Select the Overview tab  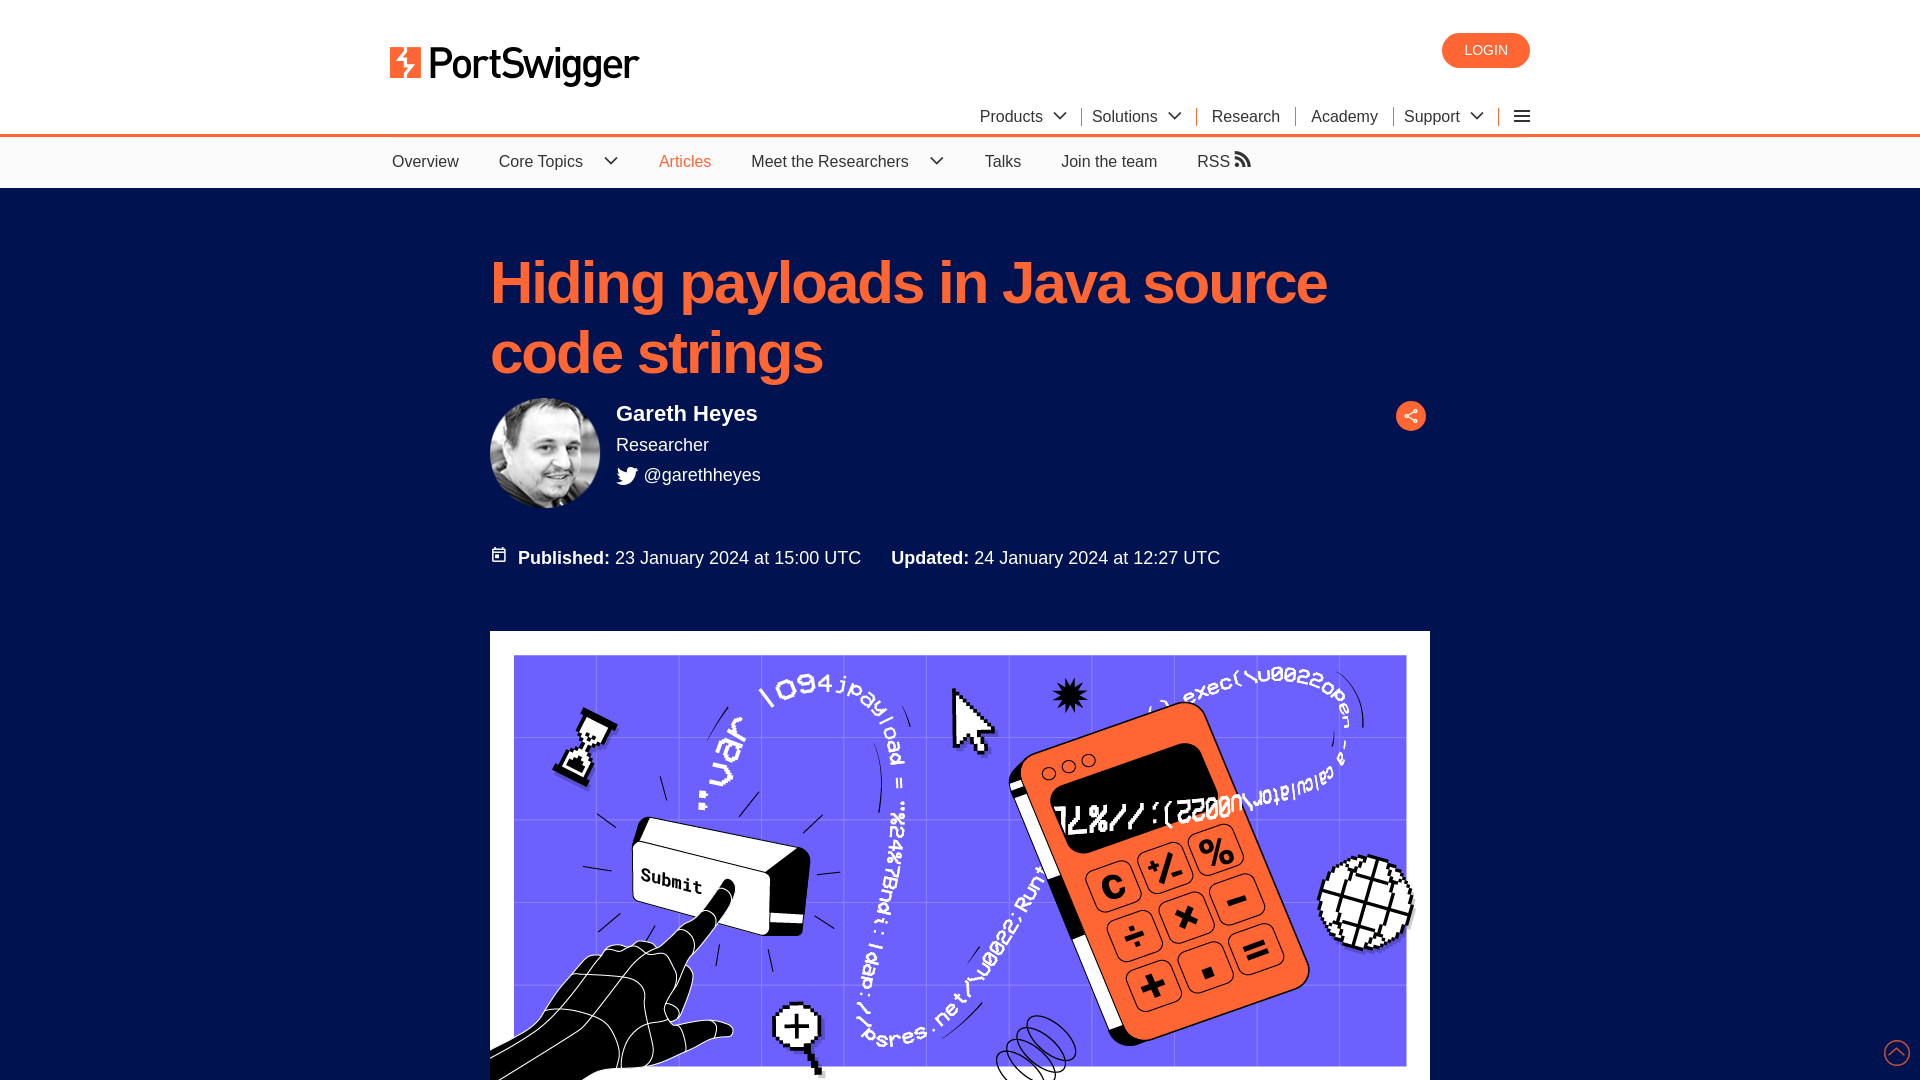pos(426,161)
